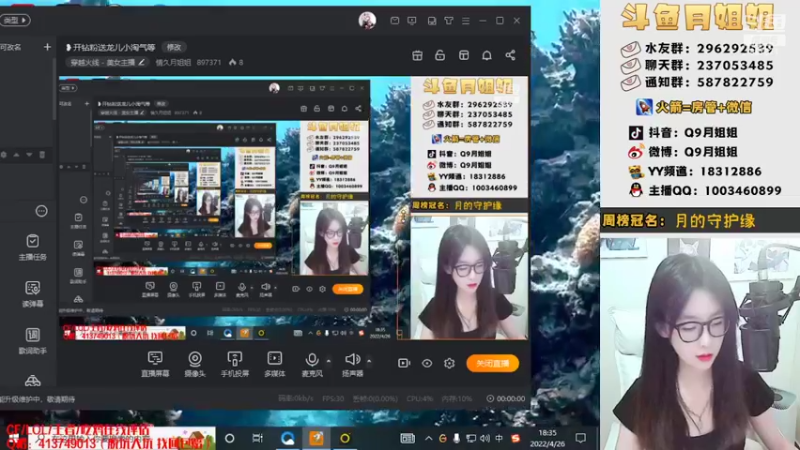Click the share icon in header
This screenshot has width=800, height=450.
click(x=510, y=55)
